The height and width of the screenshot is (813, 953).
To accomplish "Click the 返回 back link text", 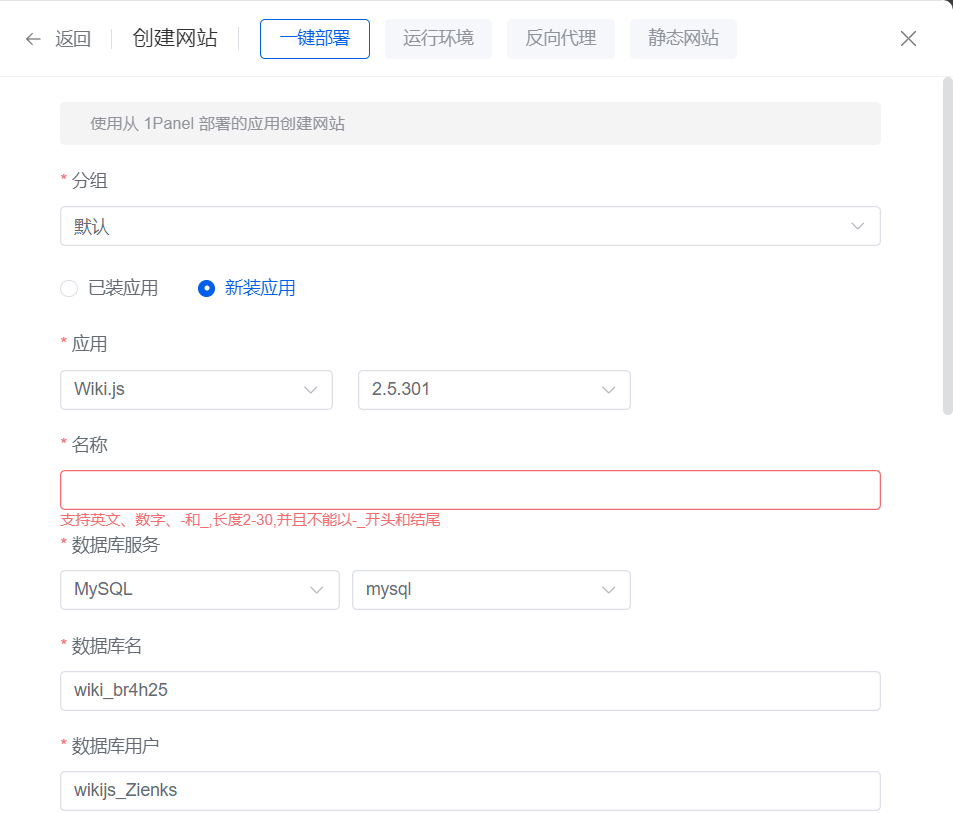I will click(x=73, y=39).
